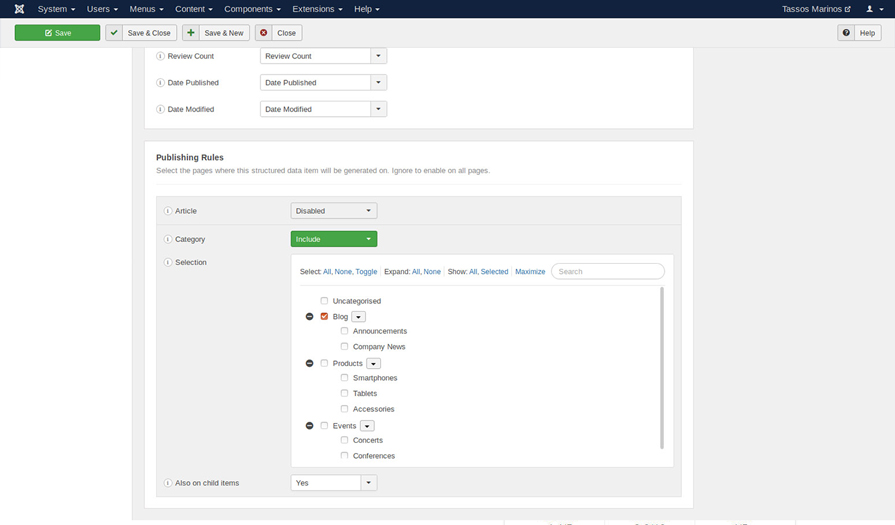Click the info icon next to Category
Viewport: 895px width, 525px height.
point(168,239)
